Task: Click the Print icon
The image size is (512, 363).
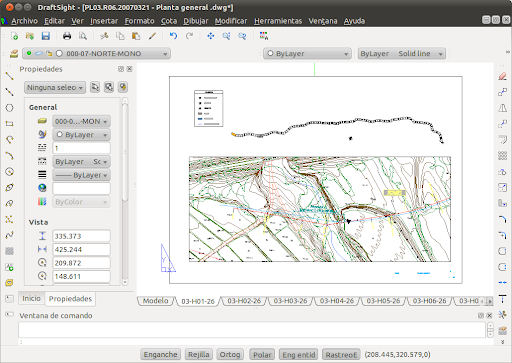Action: (x=67, y=36)
